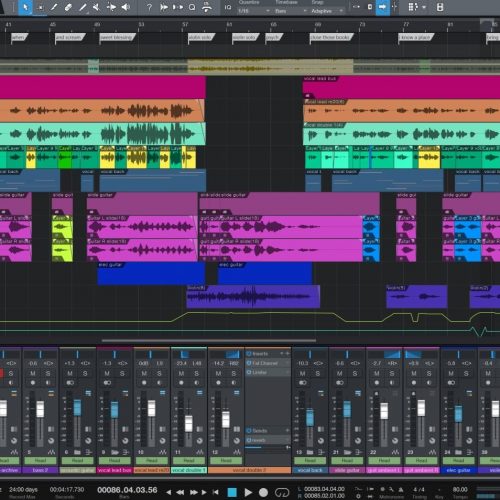
Task: Toggle Limiter insert power button
Action: point(249,372)
